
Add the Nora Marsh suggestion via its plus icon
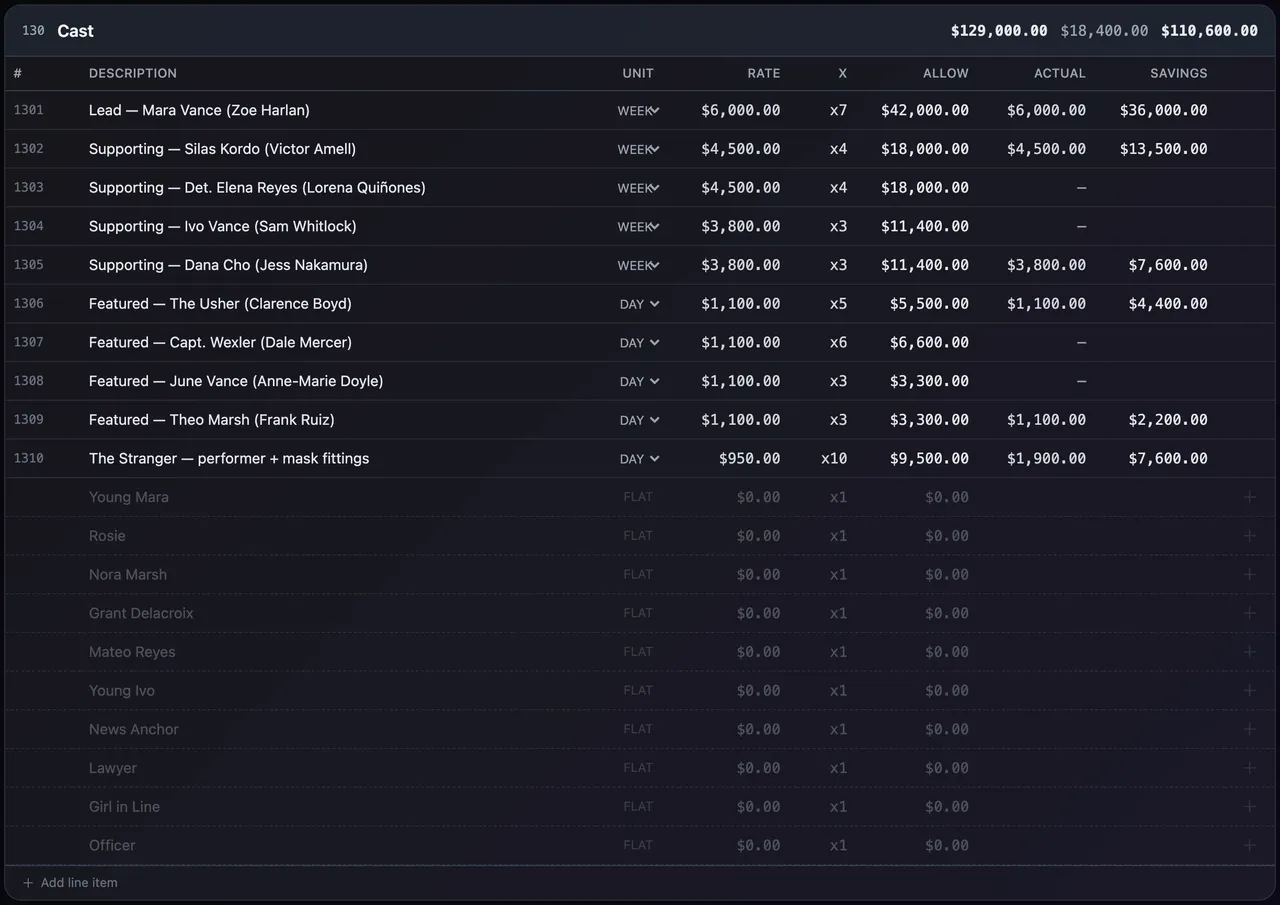(x=1249, y=574)
